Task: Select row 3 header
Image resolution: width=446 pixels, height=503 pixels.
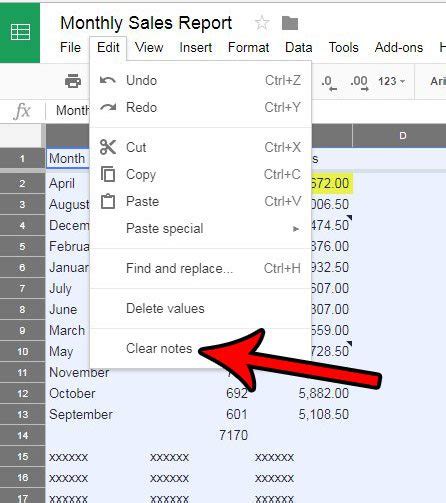Action: coord(22,204)
